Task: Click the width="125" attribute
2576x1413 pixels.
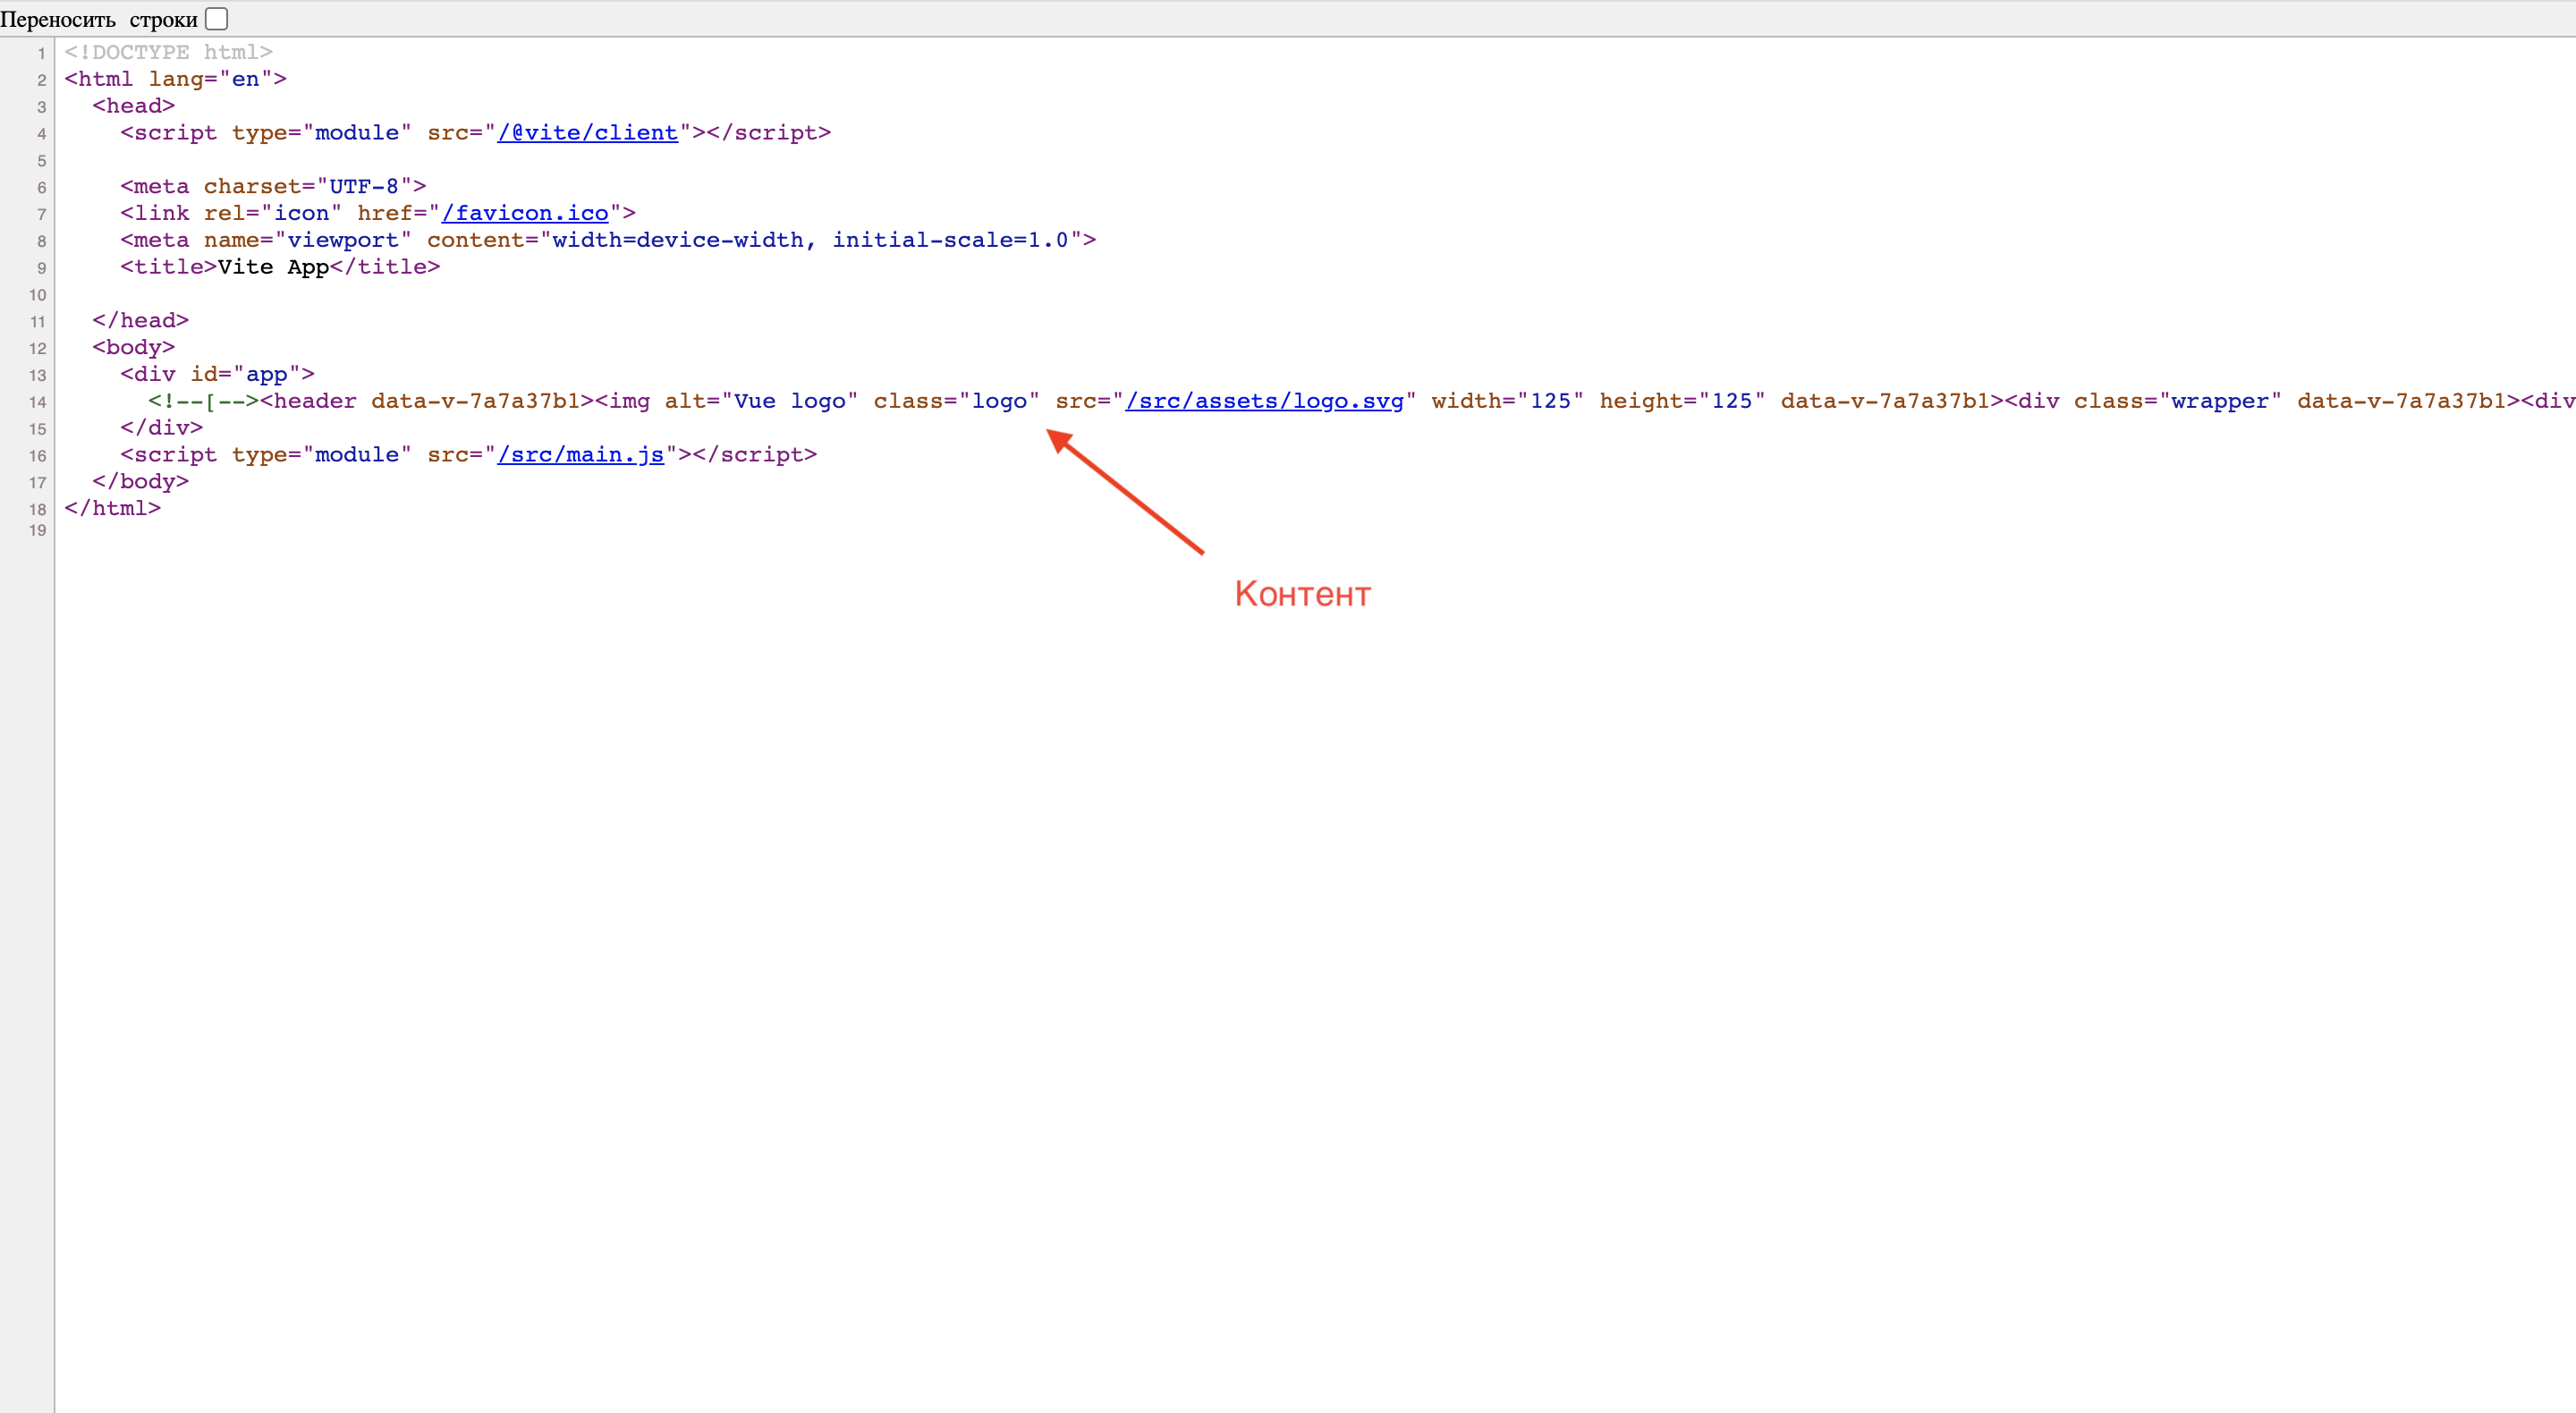Action: point(1508,401)
